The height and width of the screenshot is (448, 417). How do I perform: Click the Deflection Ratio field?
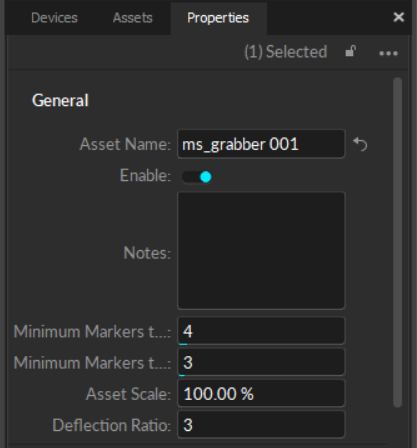pyautogui.click(x=261, y=425)
